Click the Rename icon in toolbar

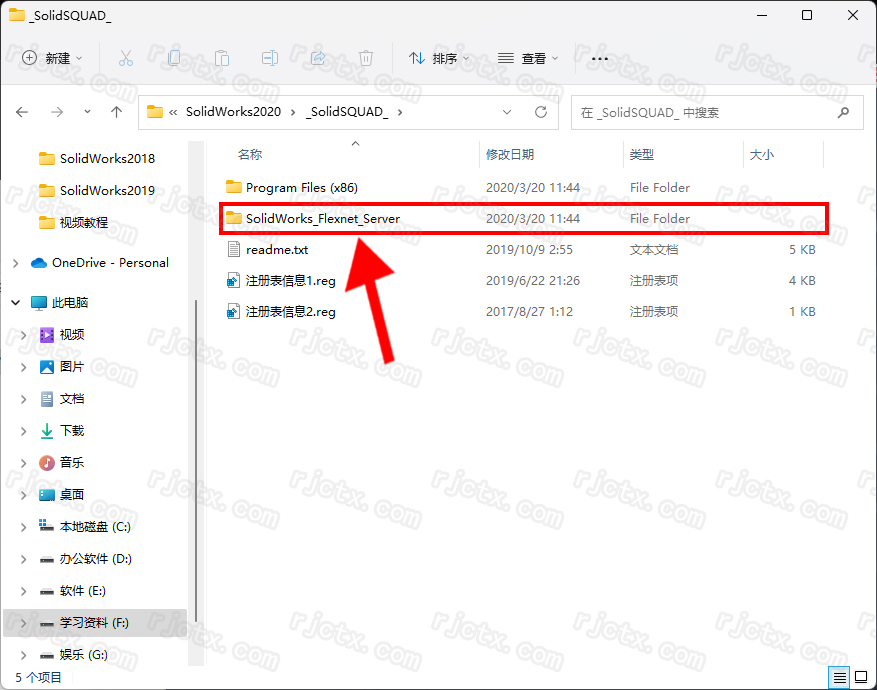[270, 59]
